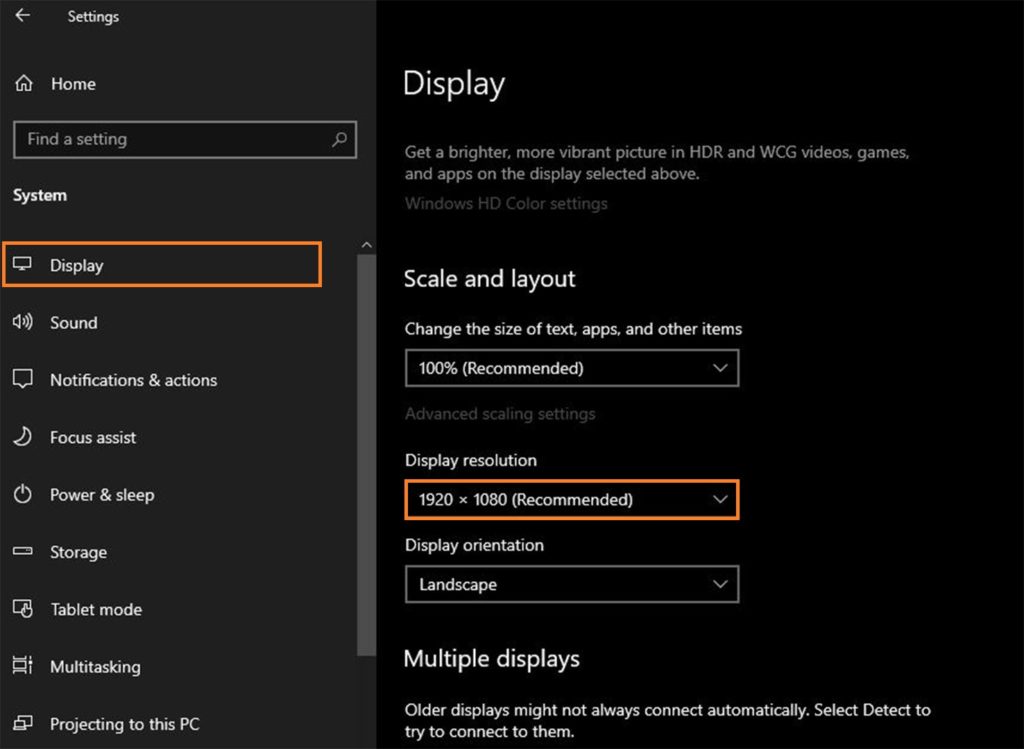Open Windows HD Color settings link
The width and height of the screenshot is (1024, 749).
click(505, 203)
